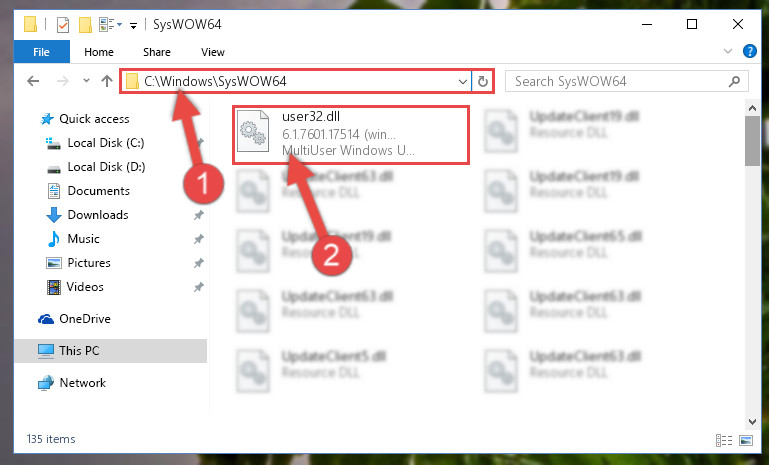Image resolution: width=769 pixels, height=465 pixels.
Task: Click the Back navigation arrow
Action: click(x=33, y=81)
